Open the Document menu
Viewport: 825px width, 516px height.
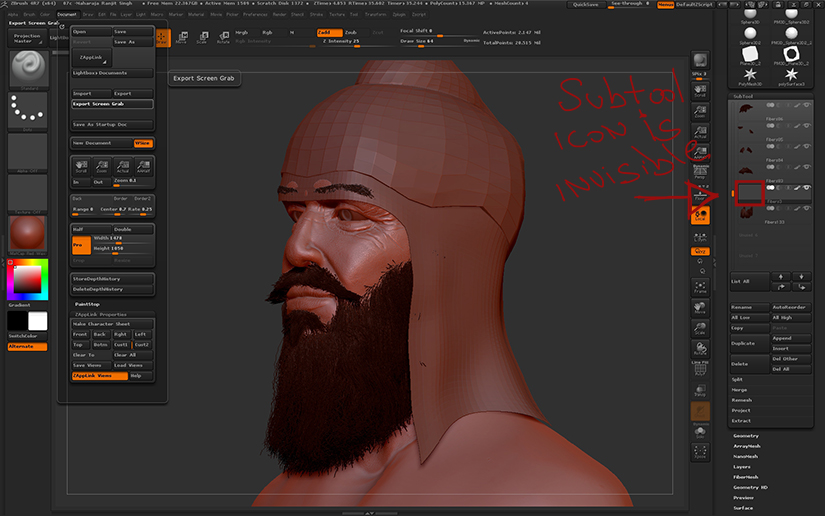click(x=67, y=14)
